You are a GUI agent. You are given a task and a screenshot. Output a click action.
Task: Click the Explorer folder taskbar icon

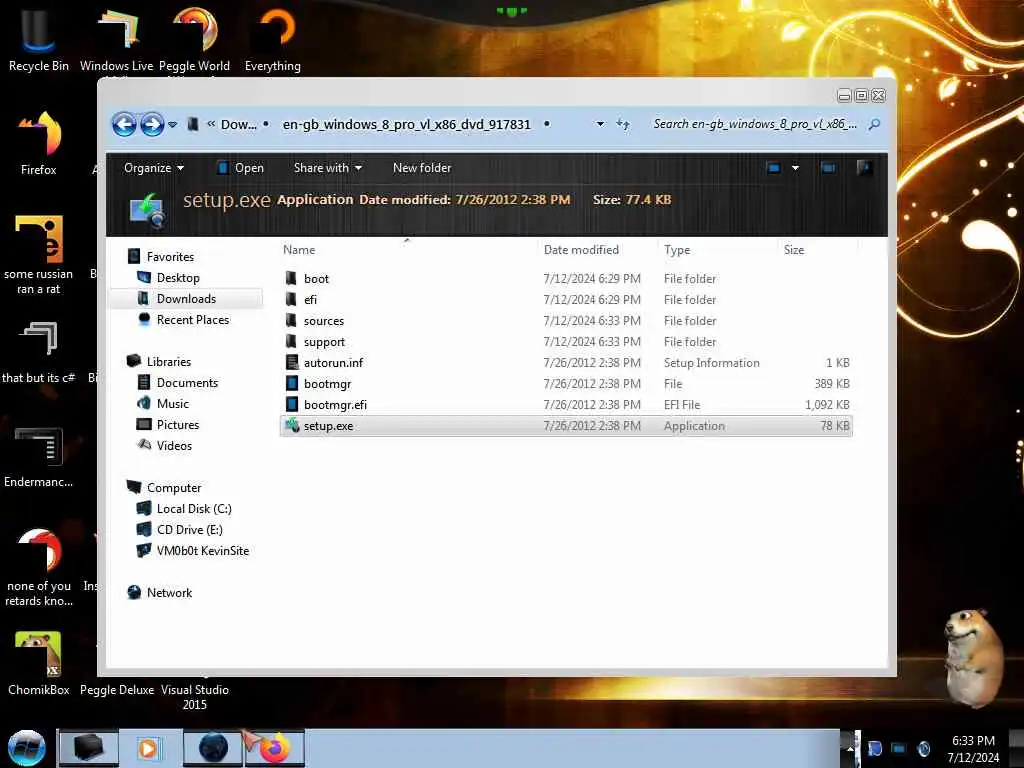coord(89,748)
